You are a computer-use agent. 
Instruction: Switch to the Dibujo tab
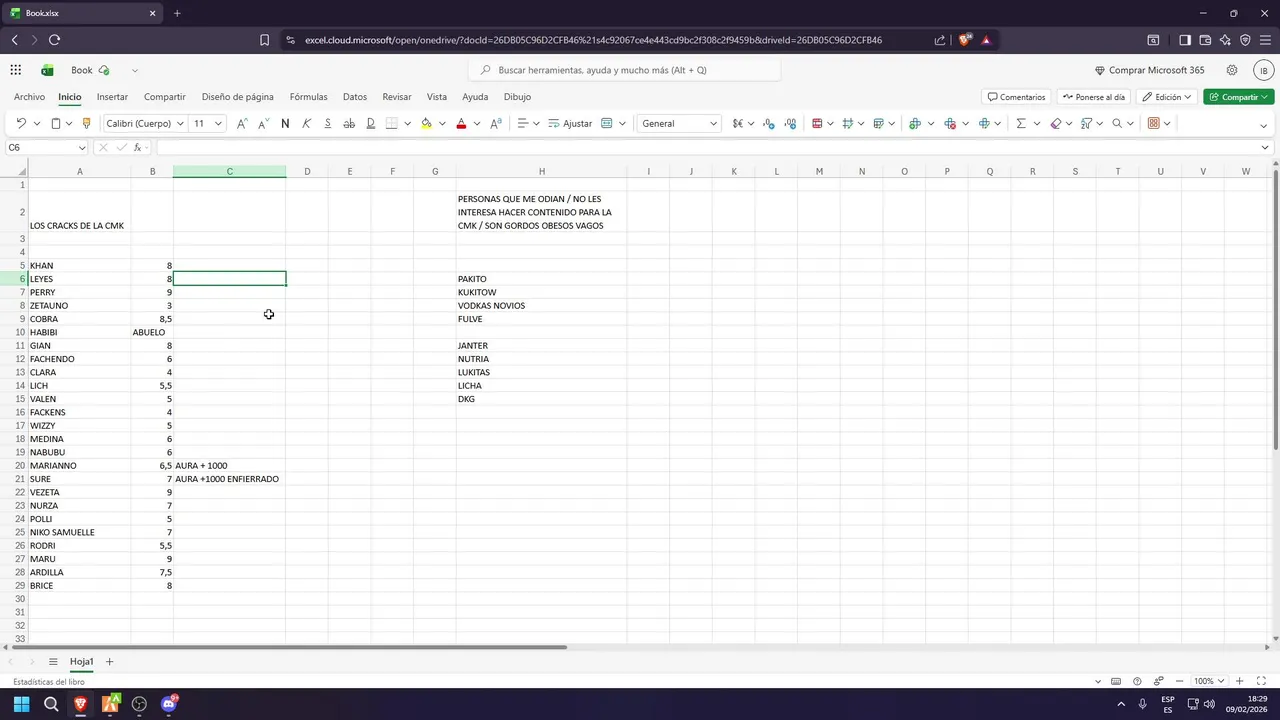point(517,97)
